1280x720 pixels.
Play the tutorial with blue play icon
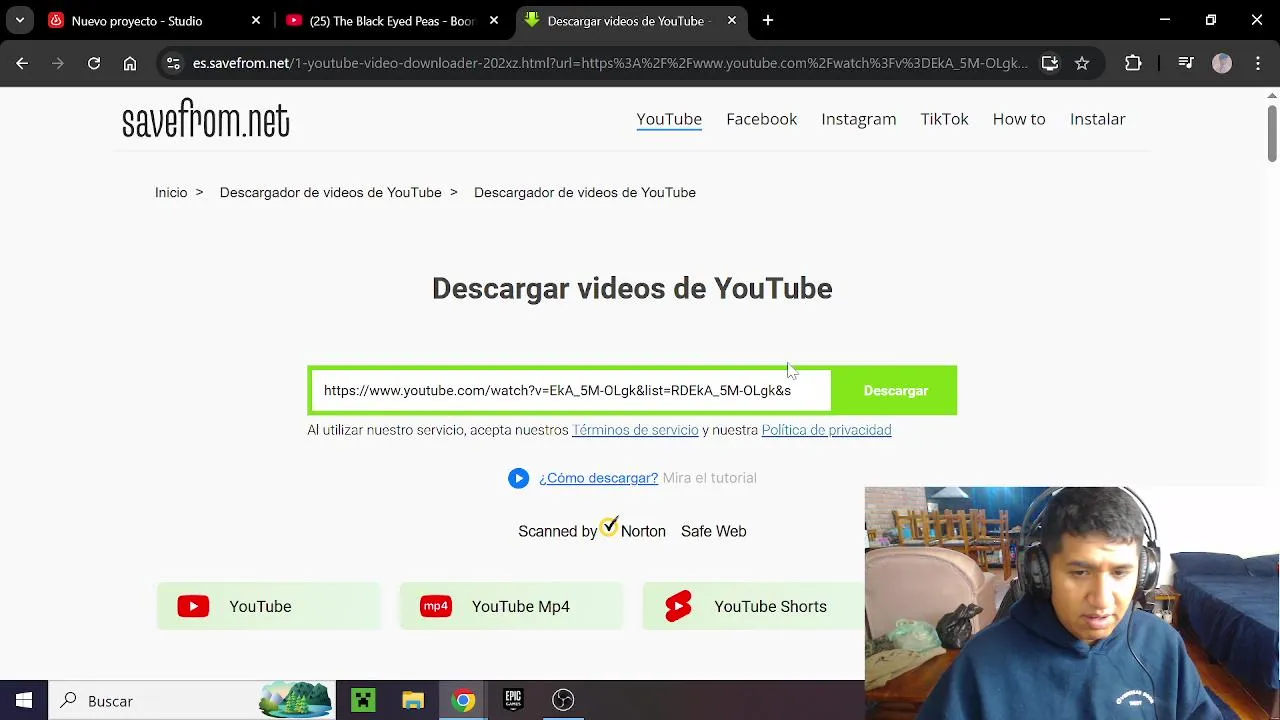coord(518,478)
